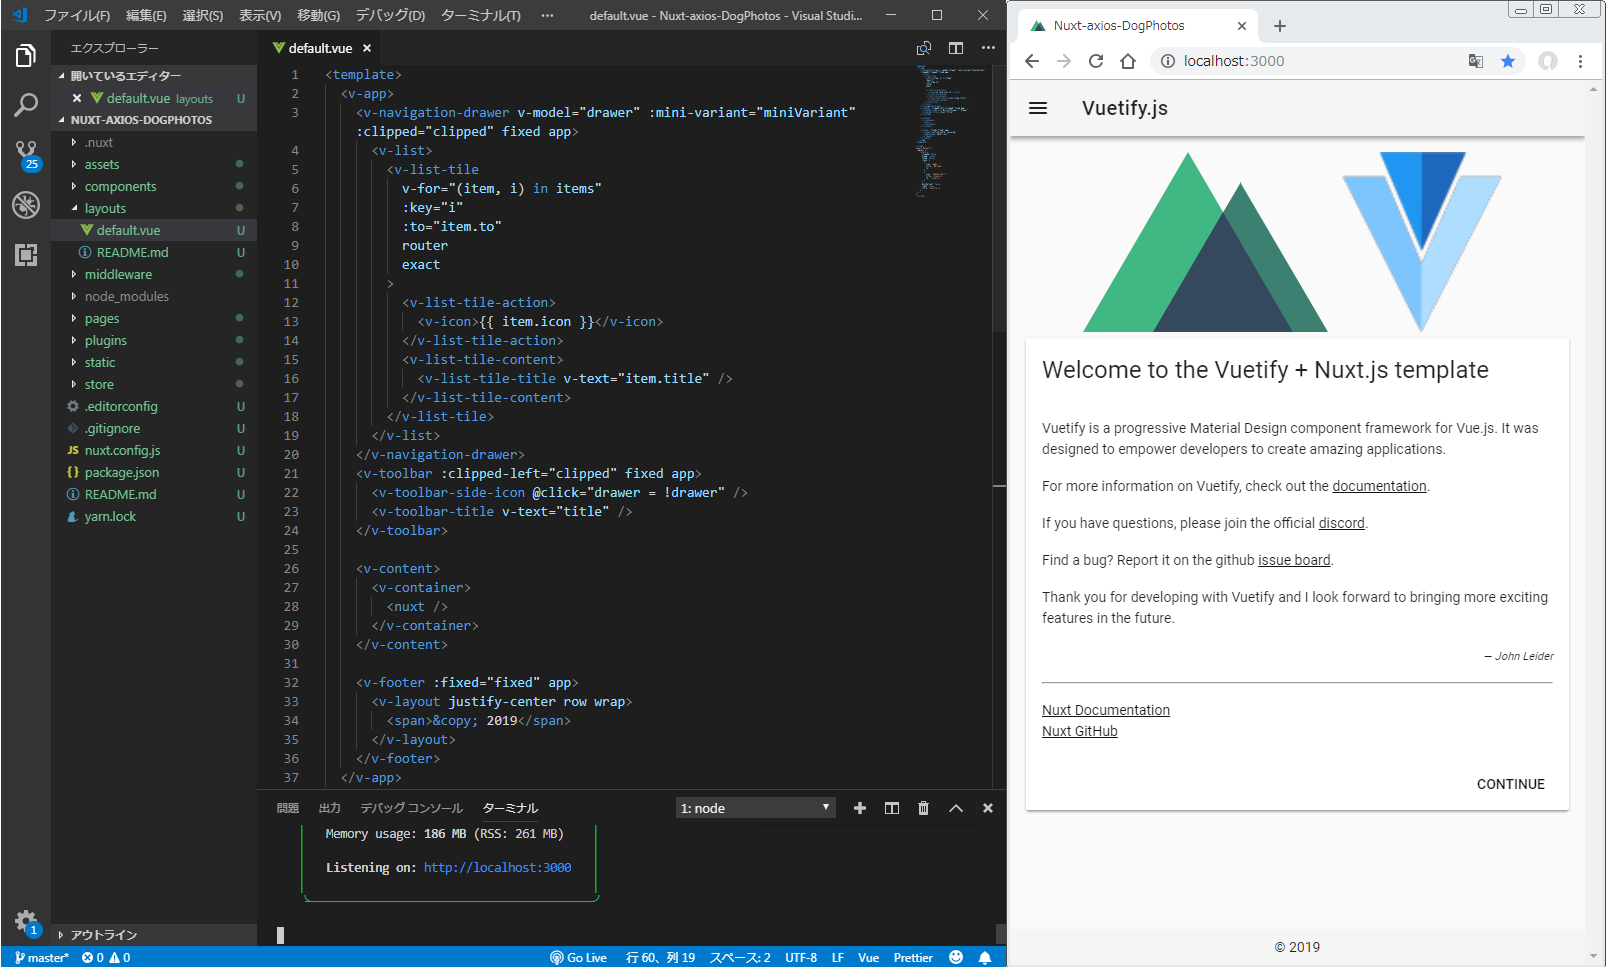Viewport: 1606px width, 967px height.
Task: Kill the terminal with trash icon
Action: coord(923,808)
